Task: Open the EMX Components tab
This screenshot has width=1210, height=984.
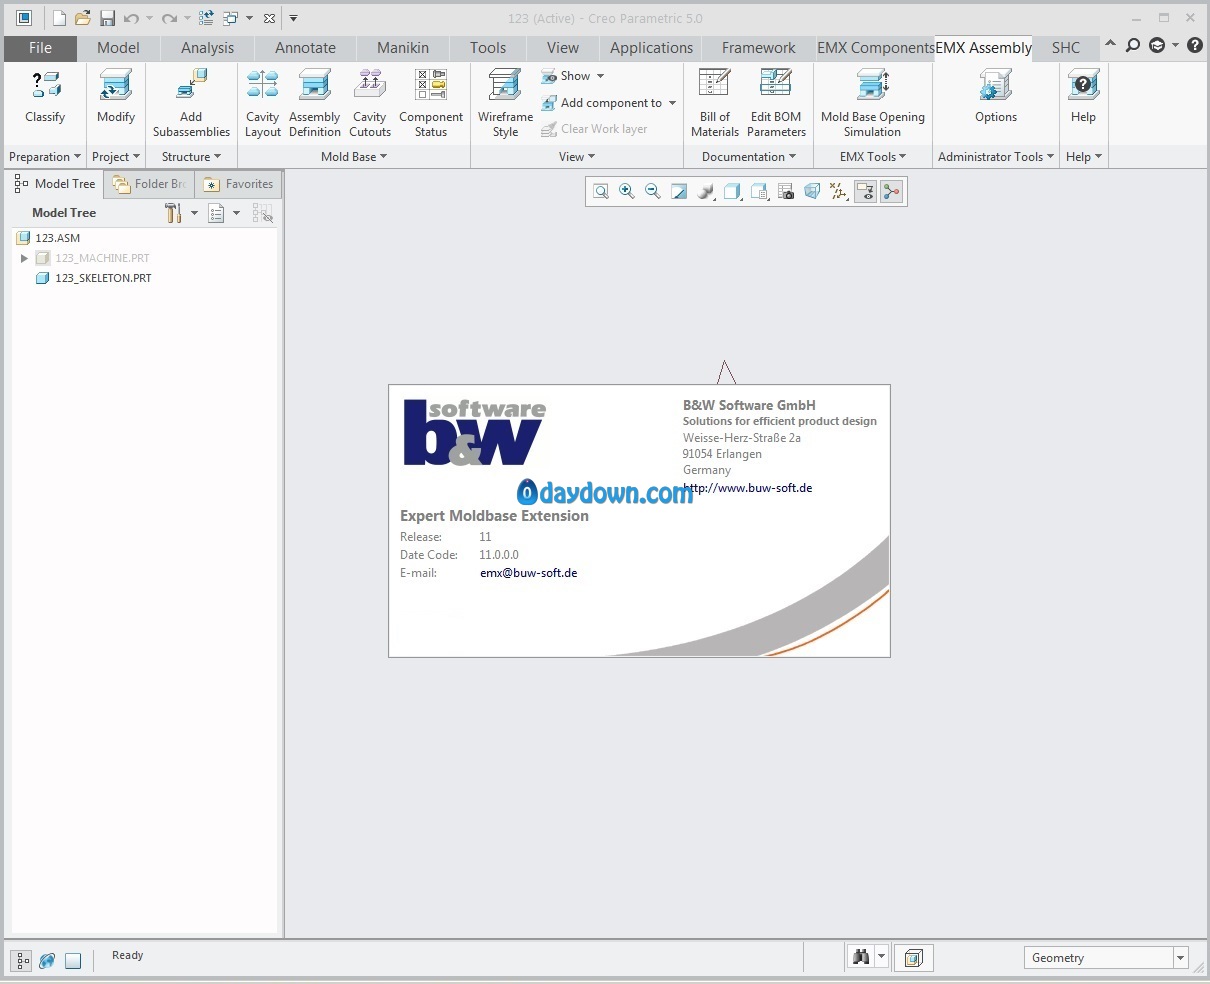Action: click(x=875, y=48)
